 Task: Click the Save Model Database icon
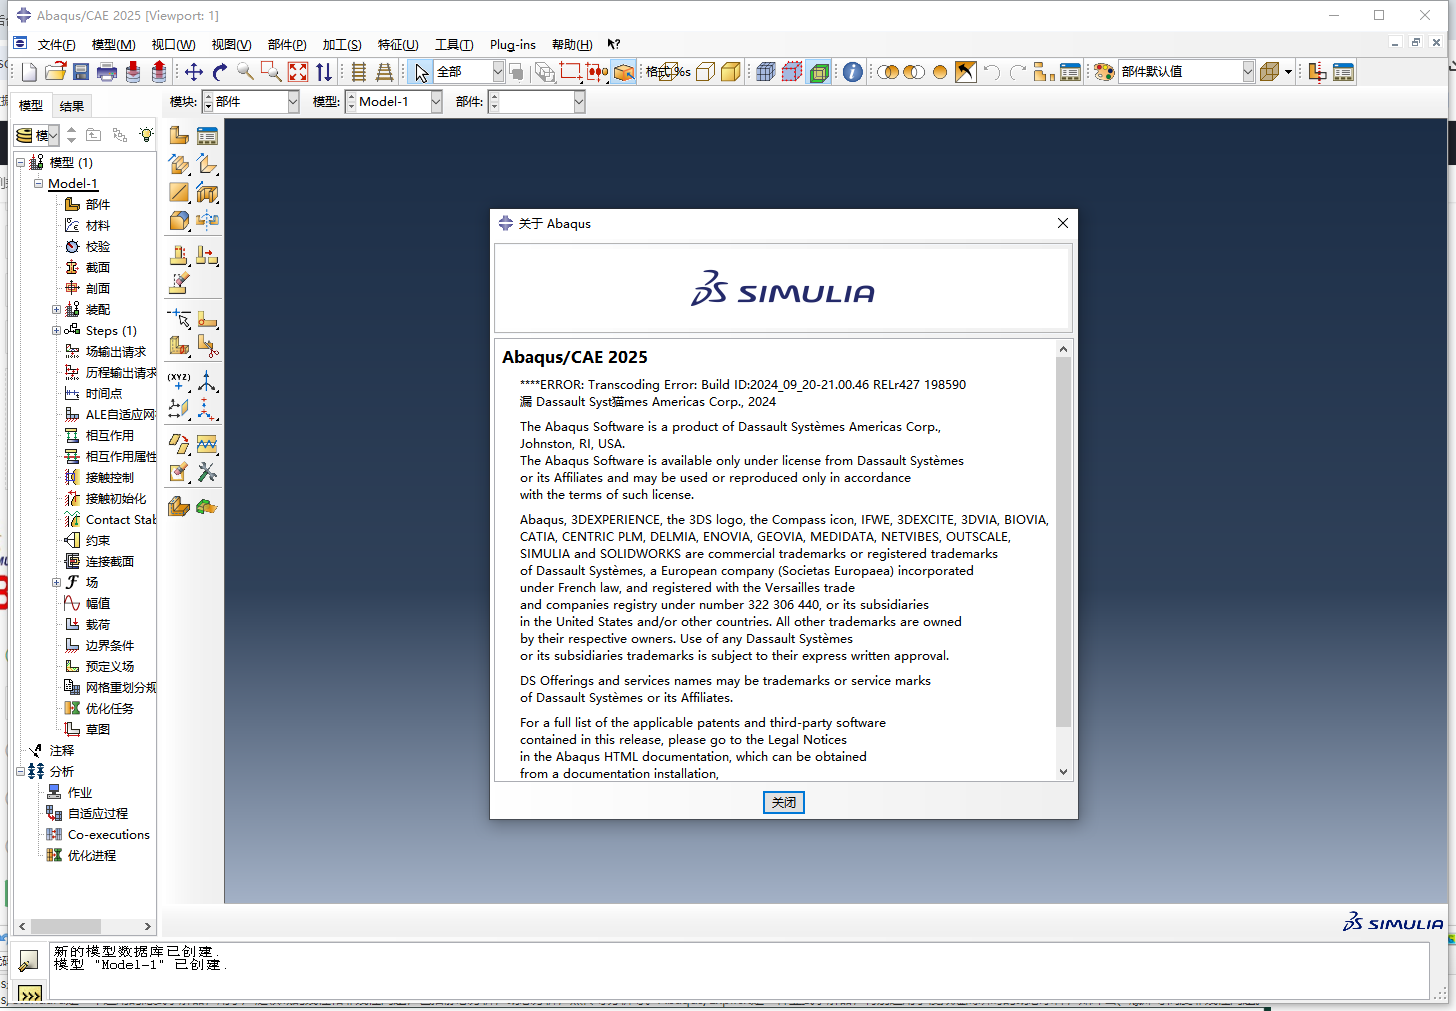(x=81, y=71)
